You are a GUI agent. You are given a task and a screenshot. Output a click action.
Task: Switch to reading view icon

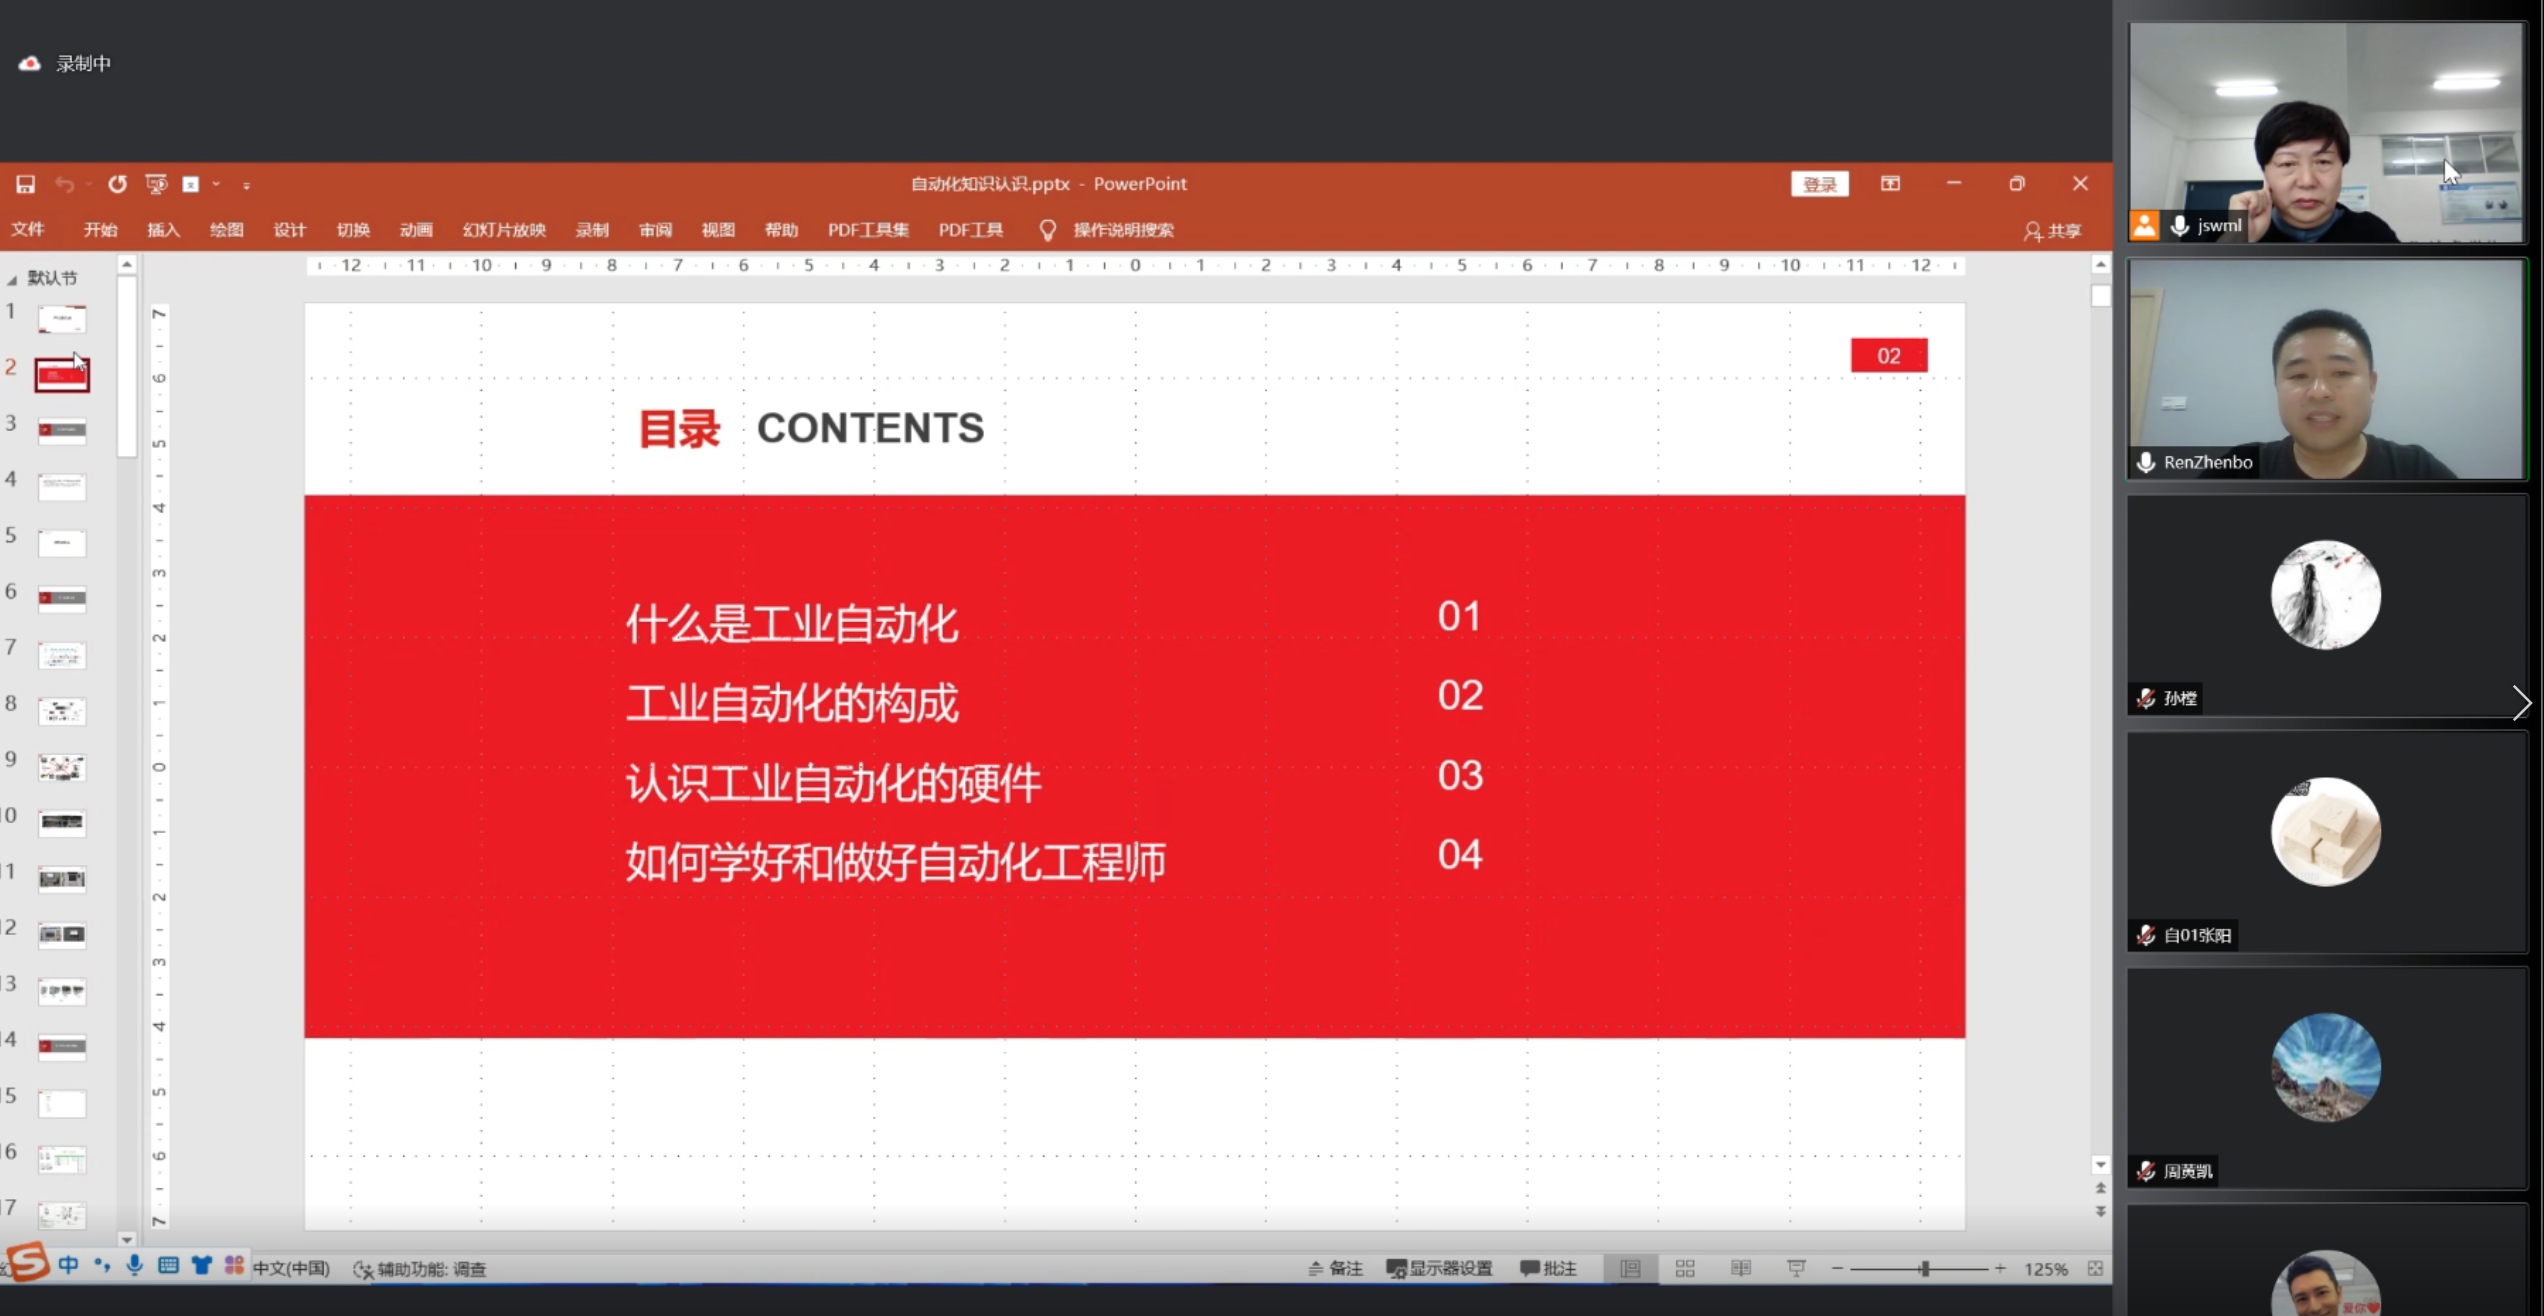pos(1741,1268)
